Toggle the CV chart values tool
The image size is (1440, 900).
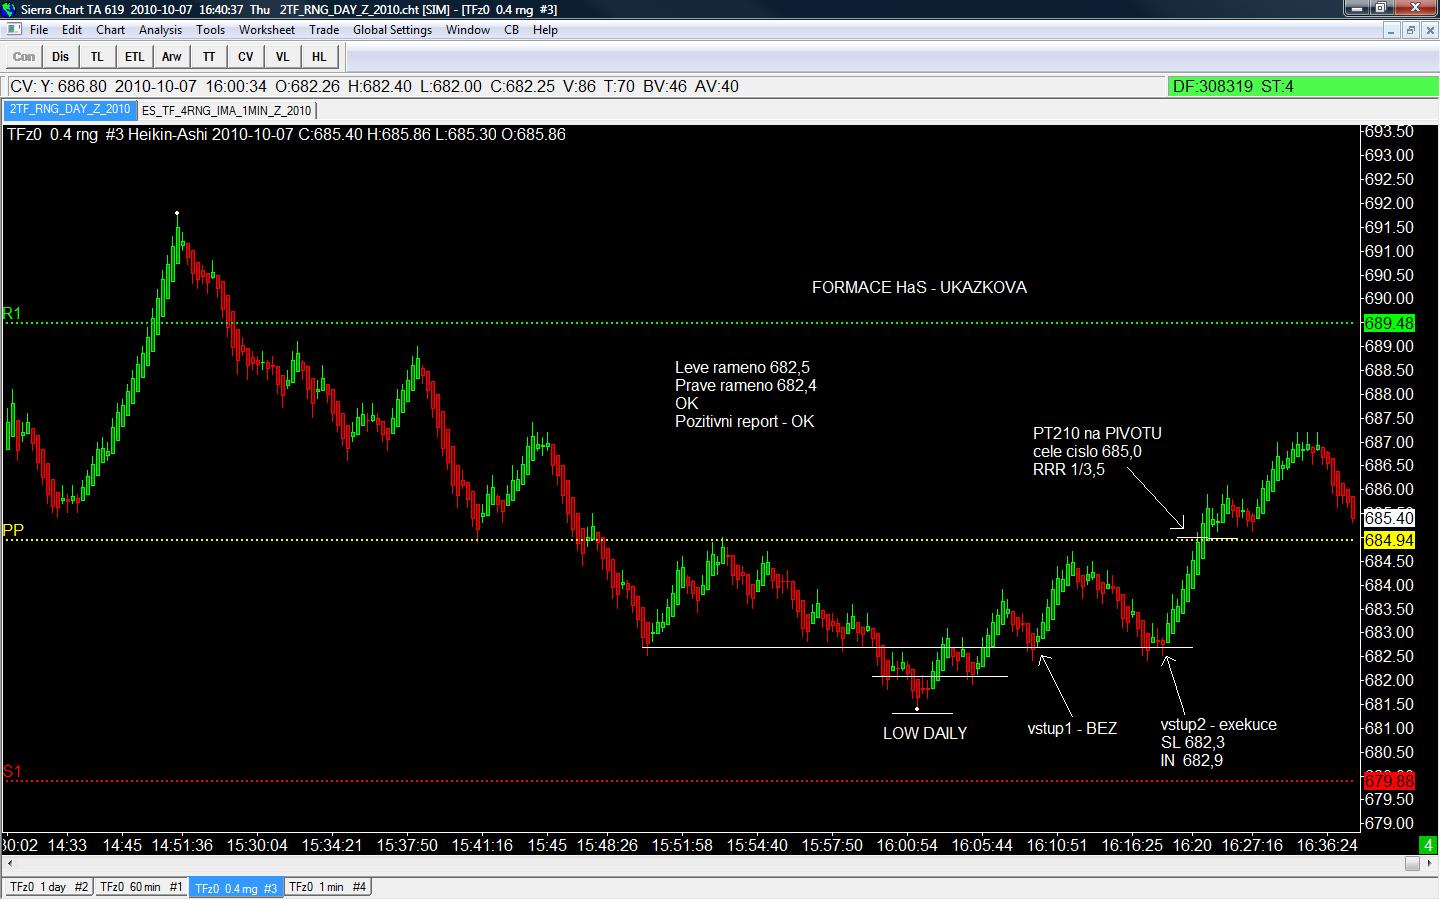pyautogui.click(x=246, y=57)
